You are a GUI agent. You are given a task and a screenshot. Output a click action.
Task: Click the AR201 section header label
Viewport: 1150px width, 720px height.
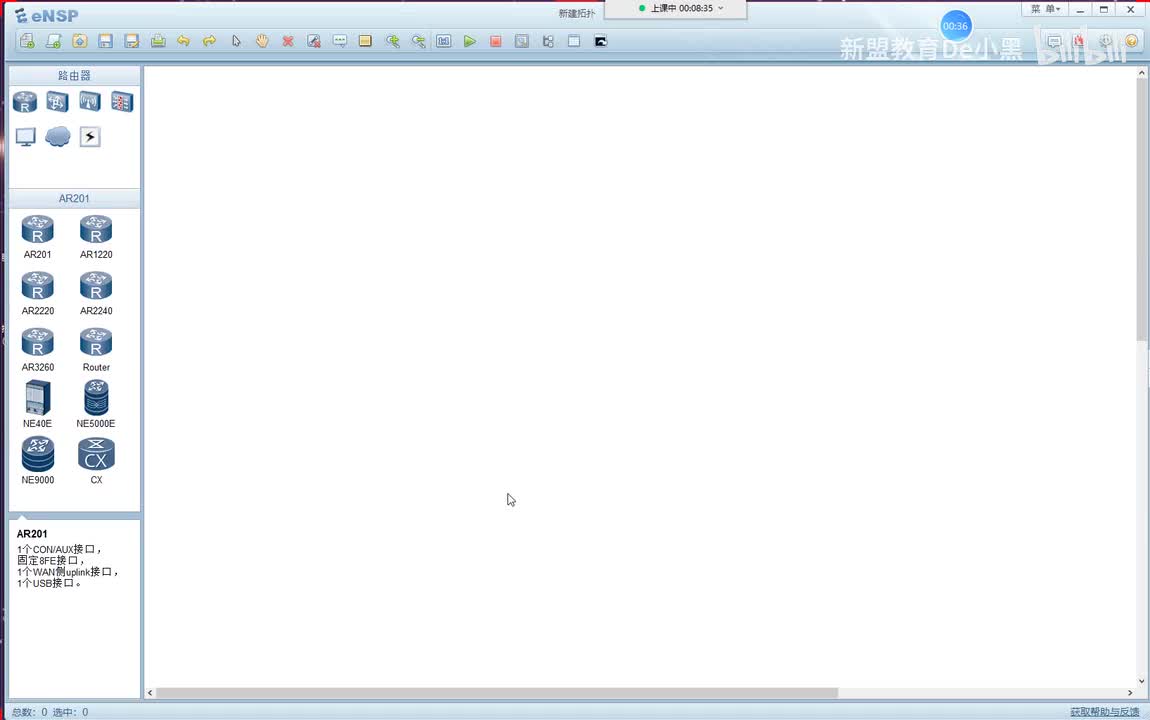coord(74,199)
